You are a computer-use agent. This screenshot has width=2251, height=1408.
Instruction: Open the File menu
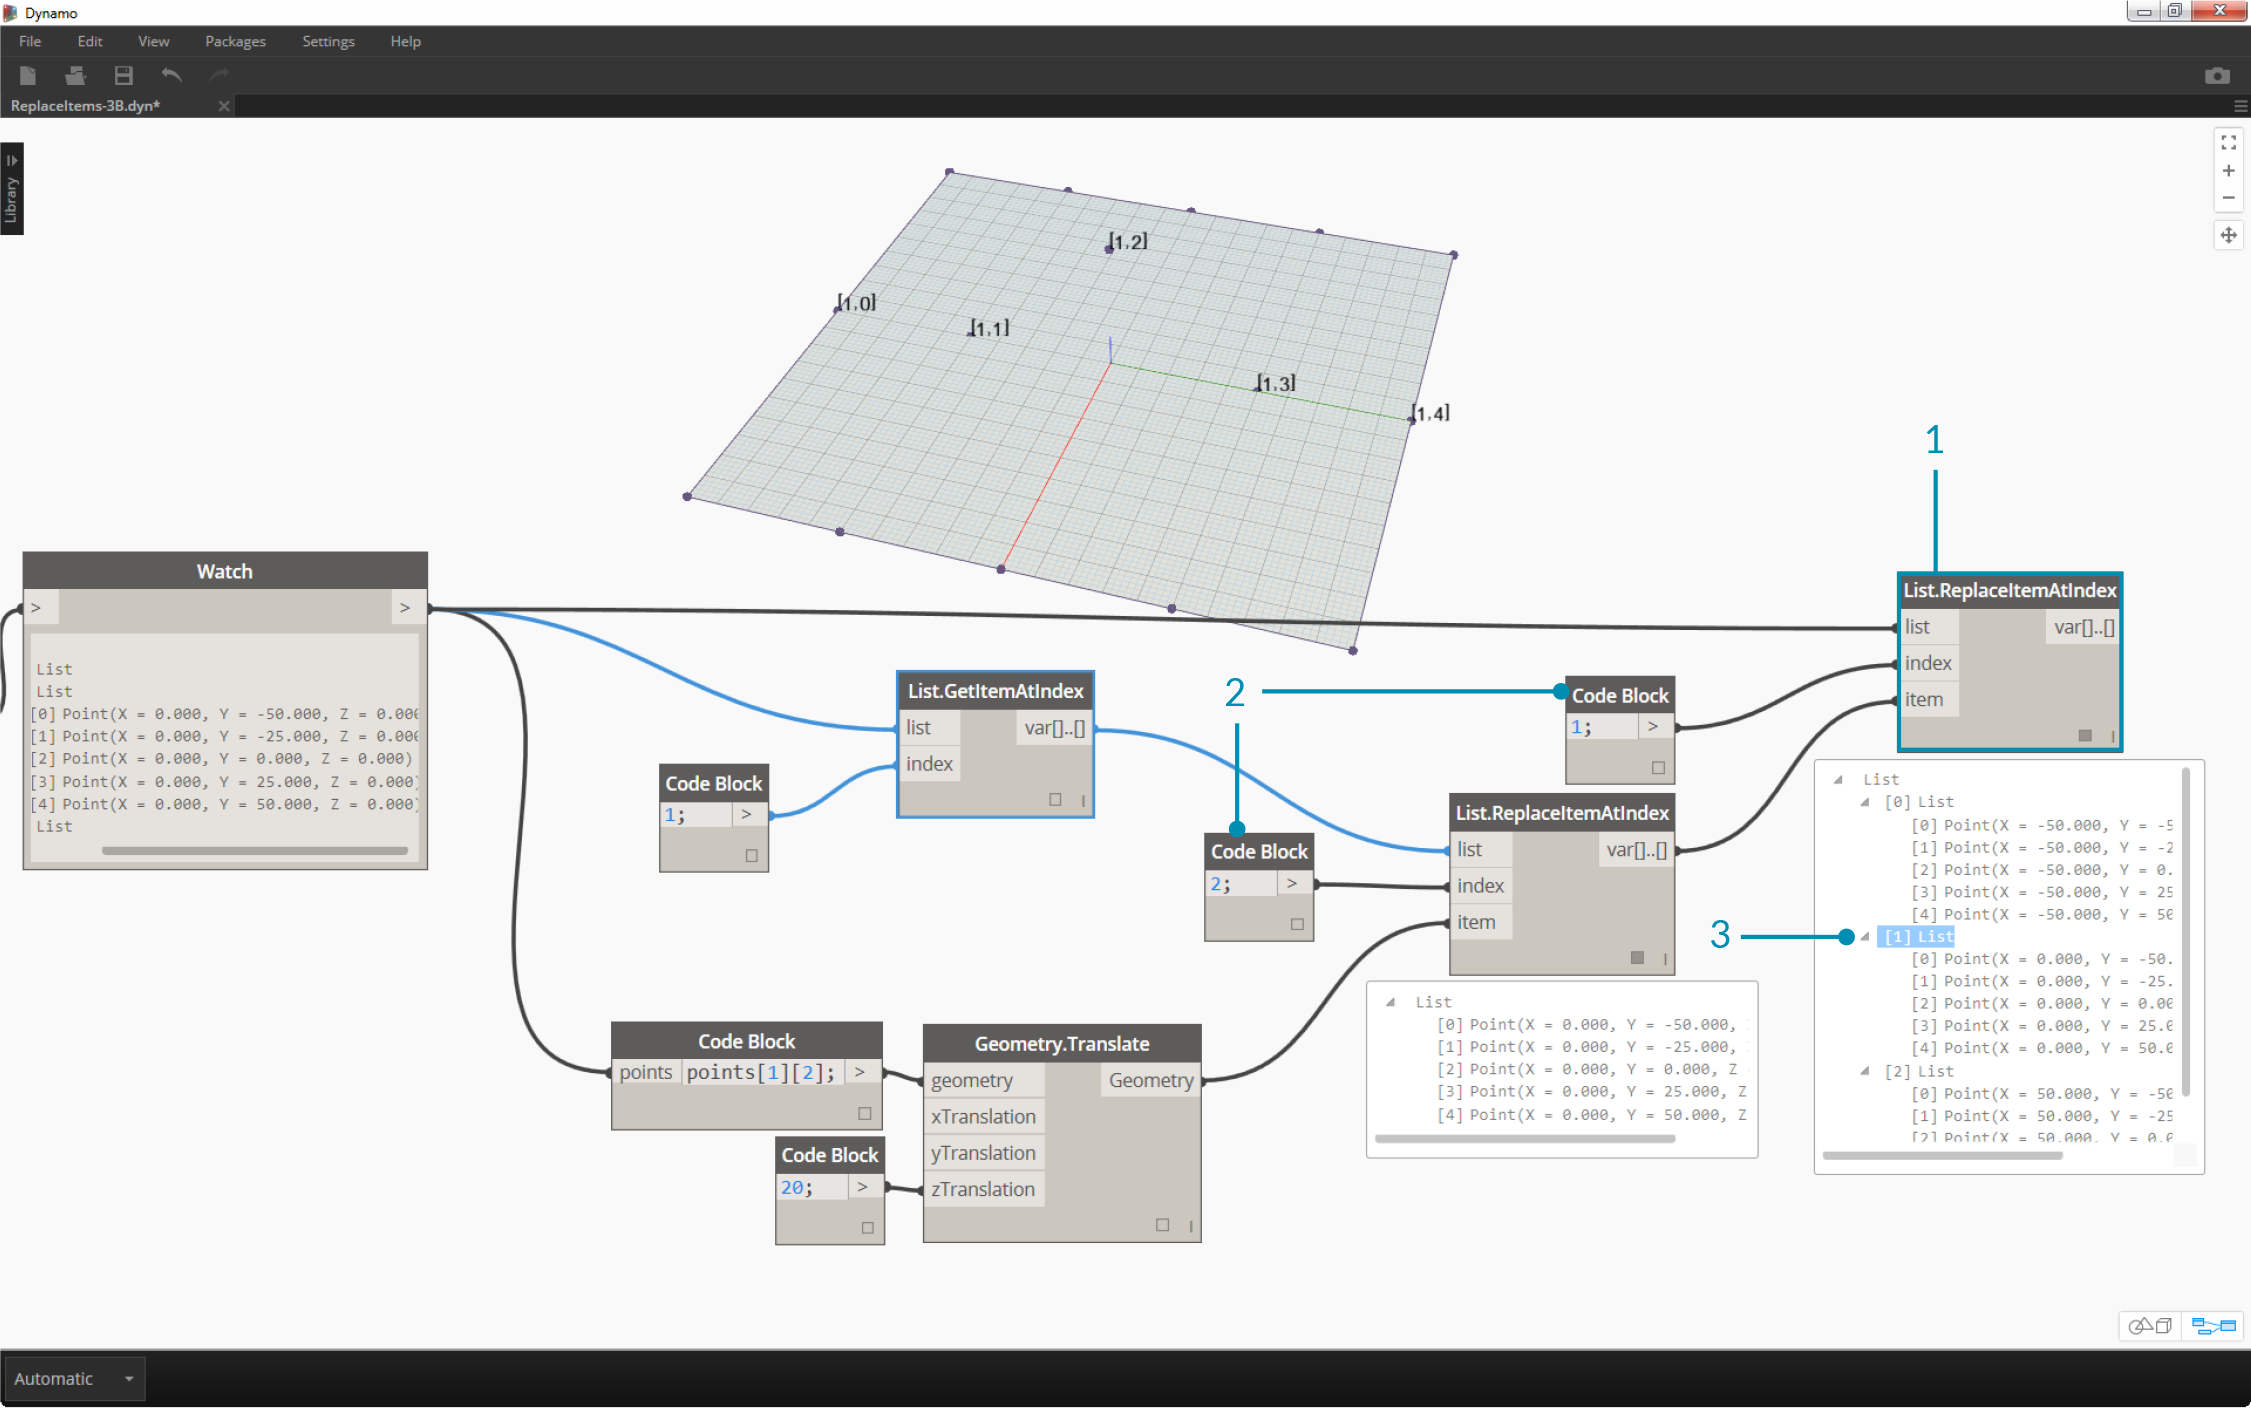[x=30, y=41]
